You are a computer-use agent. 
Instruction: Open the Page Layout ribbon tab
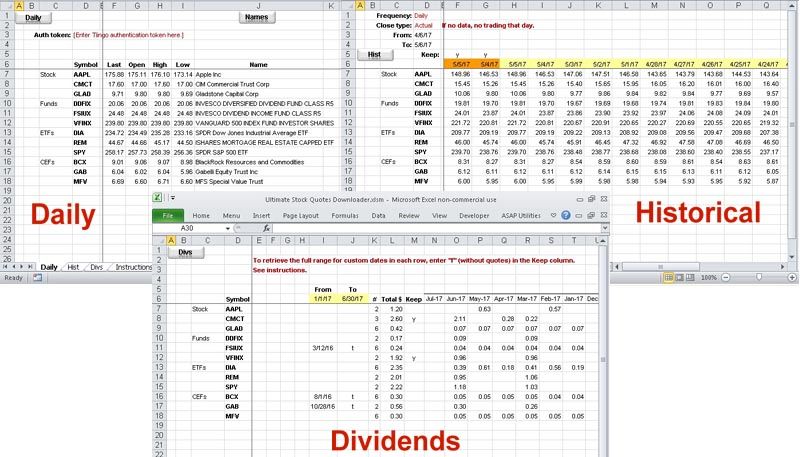click(301, 216)
